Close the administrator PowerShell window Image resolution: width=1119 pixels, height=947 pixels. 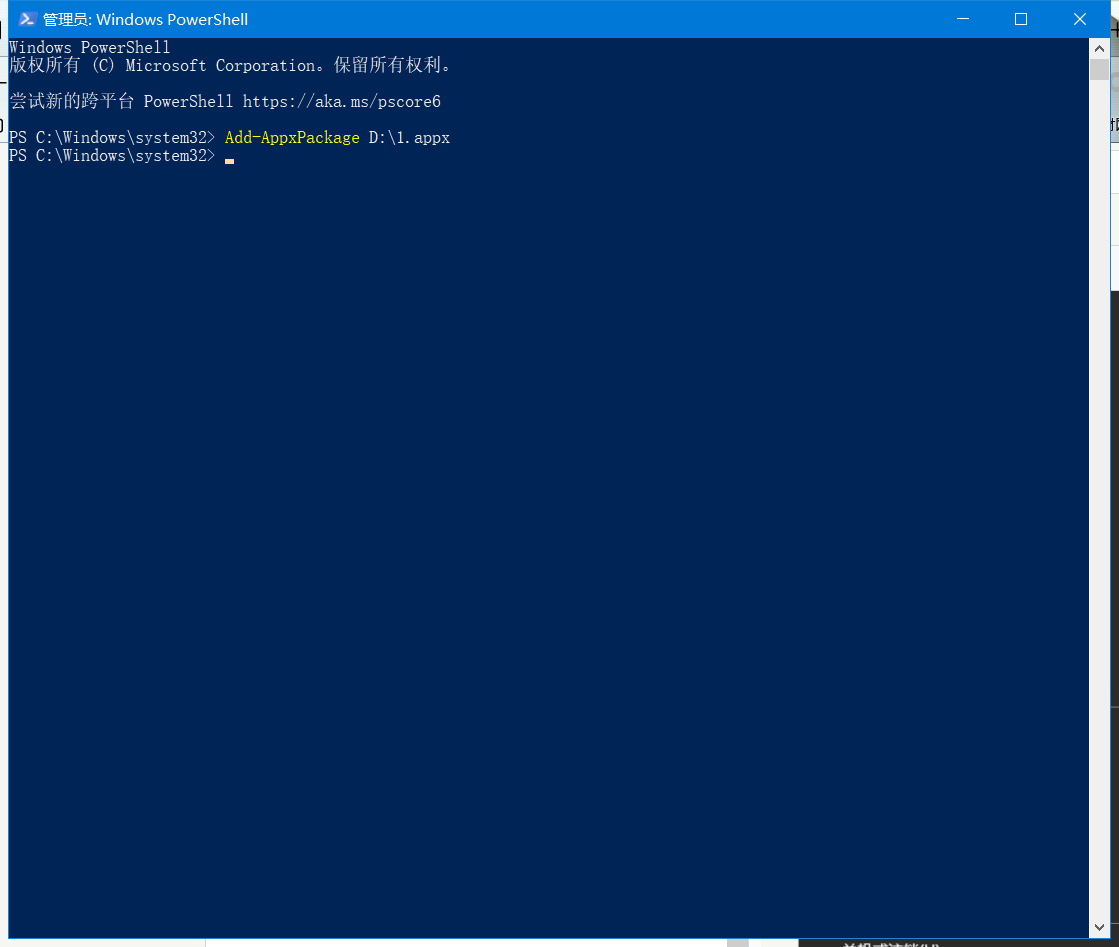pyautogui.click(x=1079, y=19)
